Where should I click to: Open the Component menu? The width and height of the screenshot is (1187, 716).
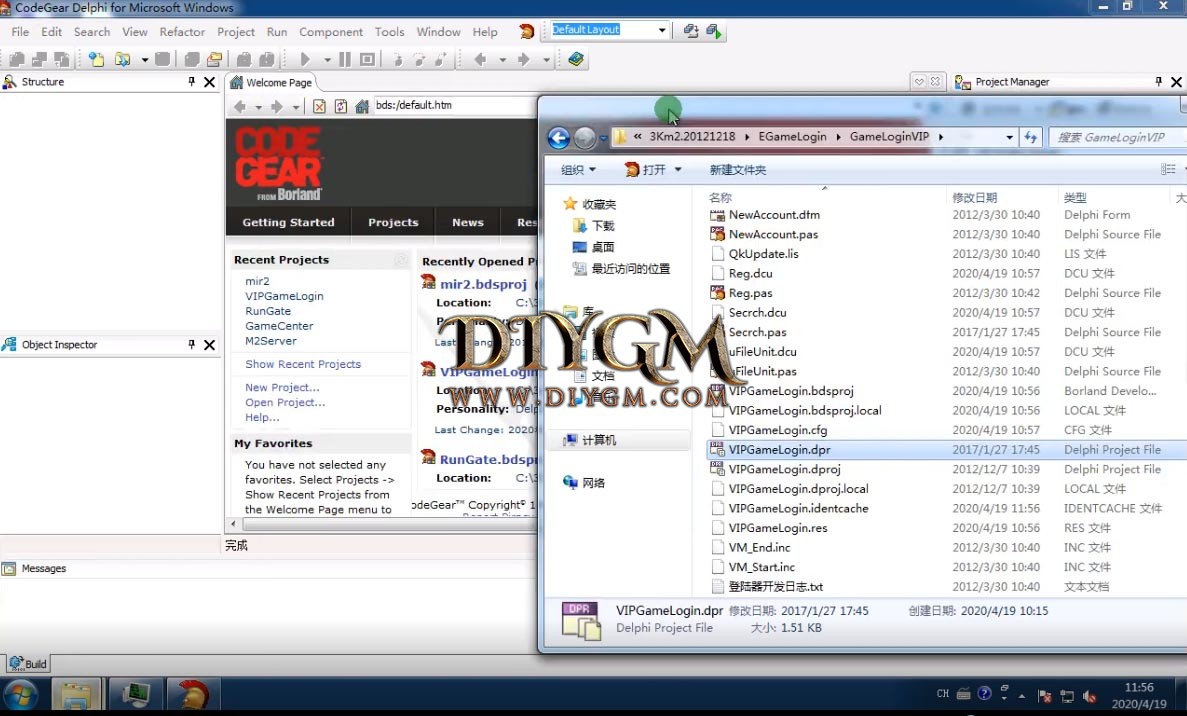pyautogui.click(x=331, y=32)
